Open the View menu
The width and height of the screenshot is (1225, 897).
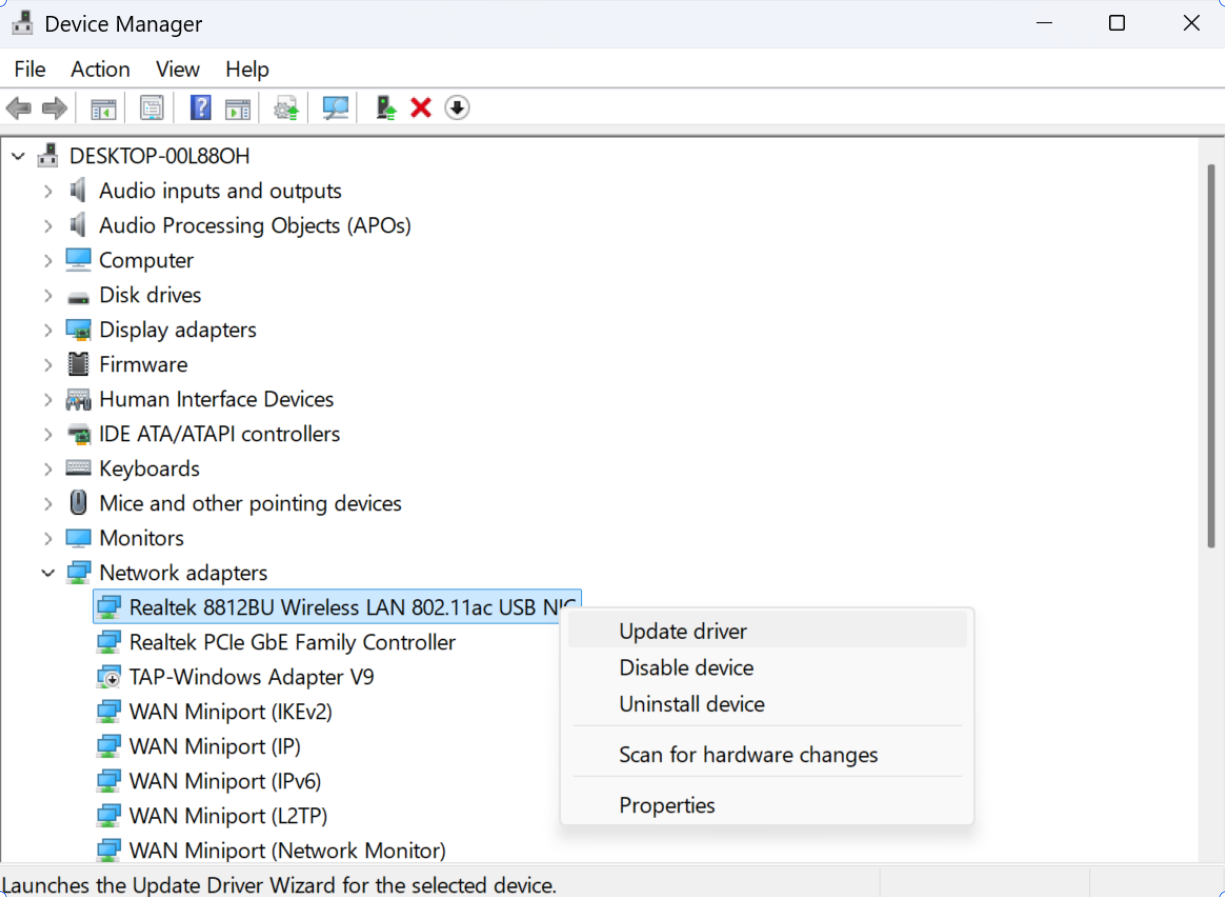177,69
